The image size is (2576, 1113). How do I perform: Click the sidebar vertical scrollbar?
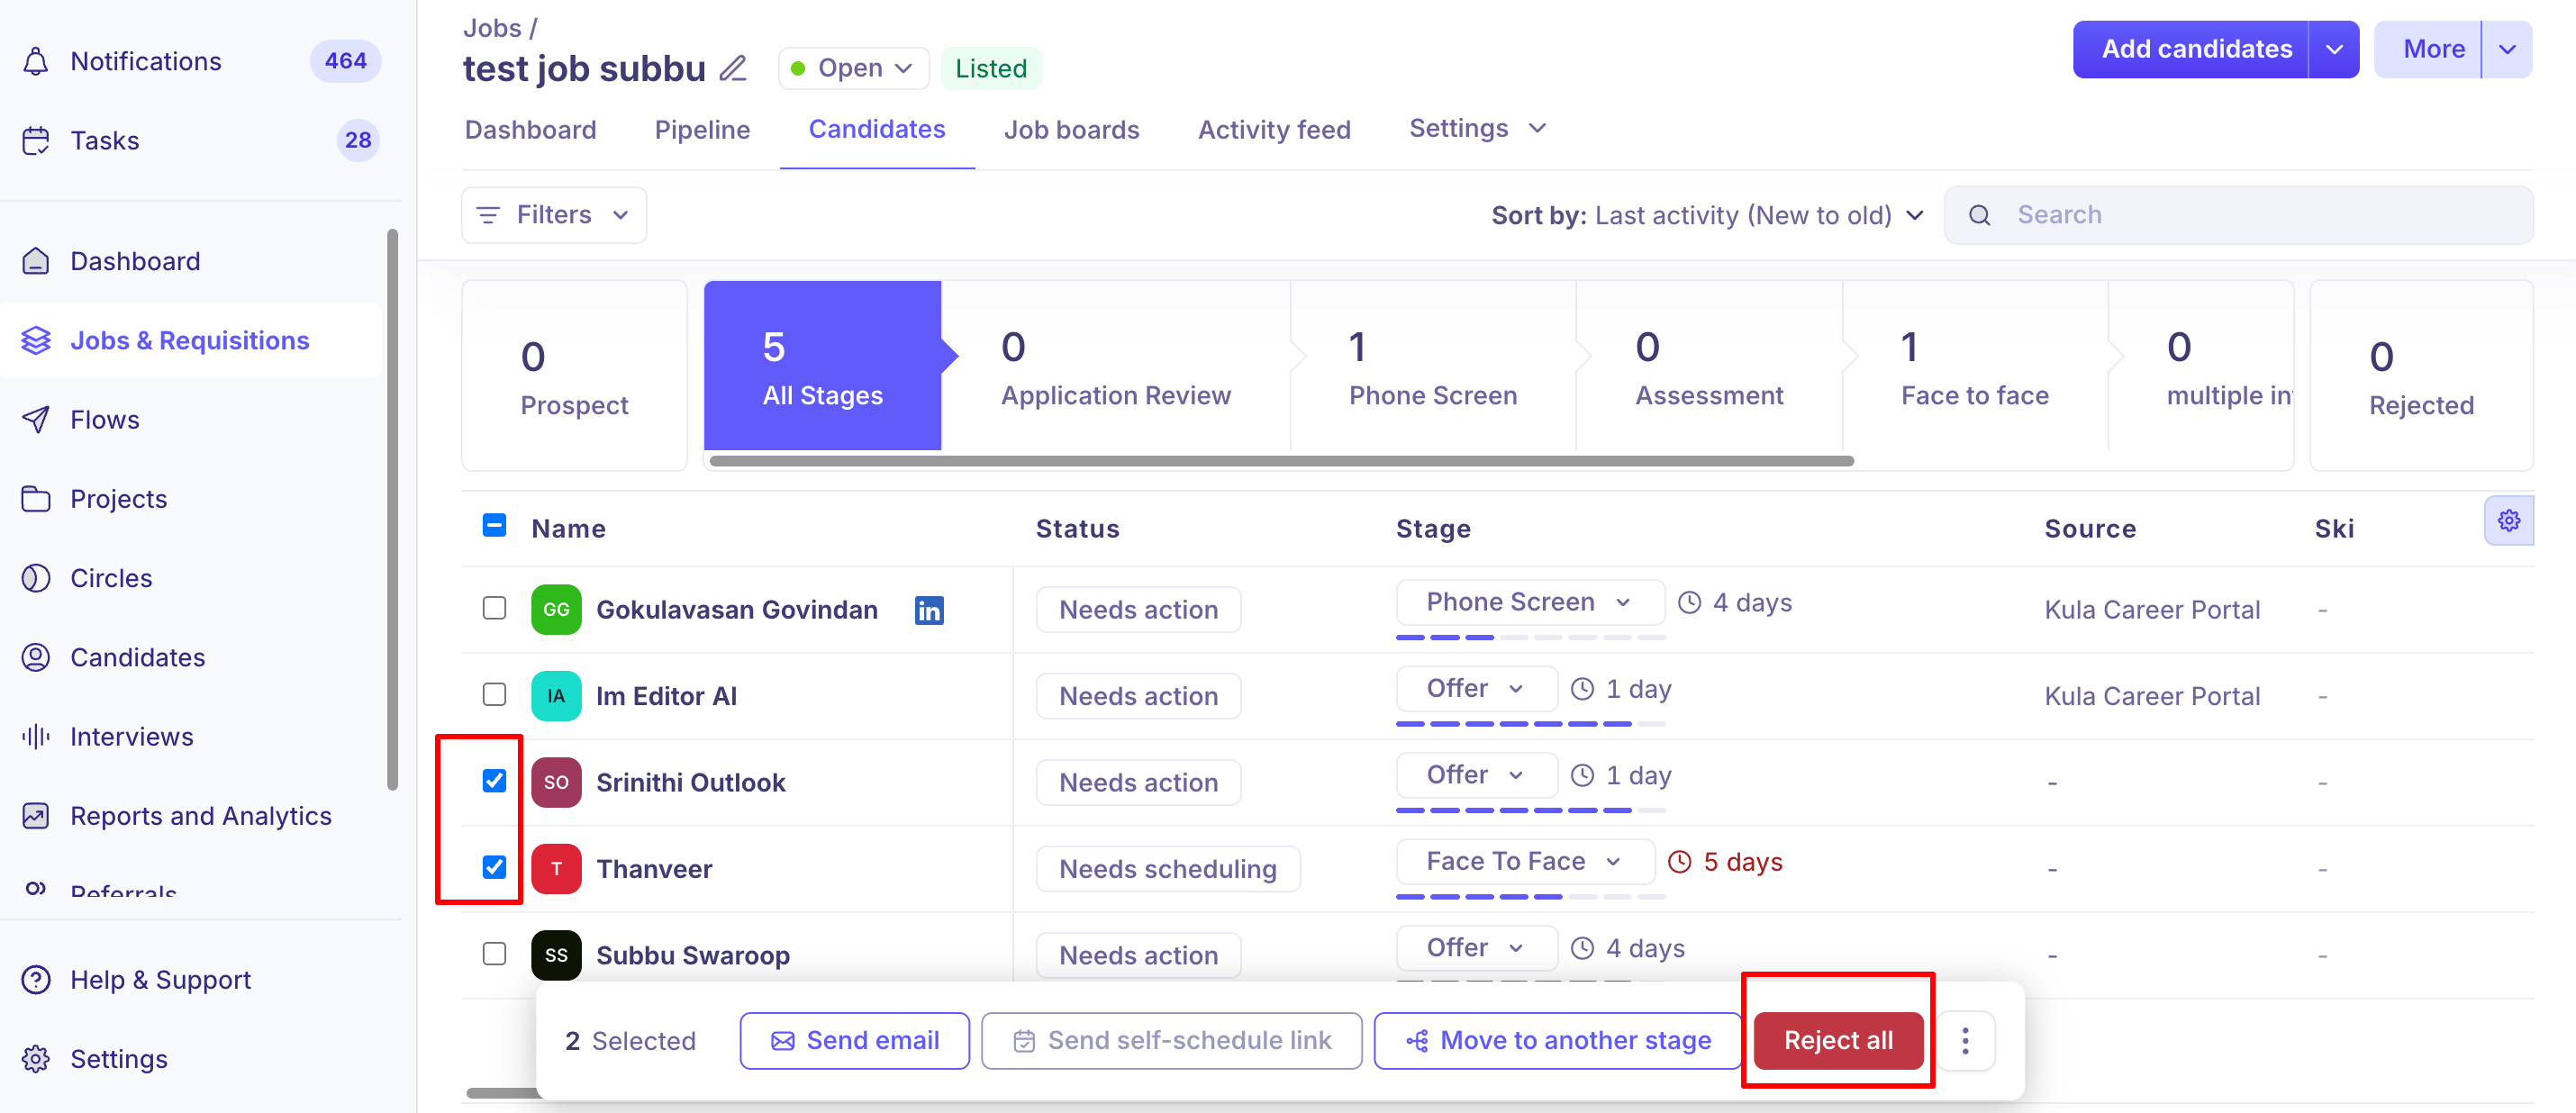tap(392, 510)
